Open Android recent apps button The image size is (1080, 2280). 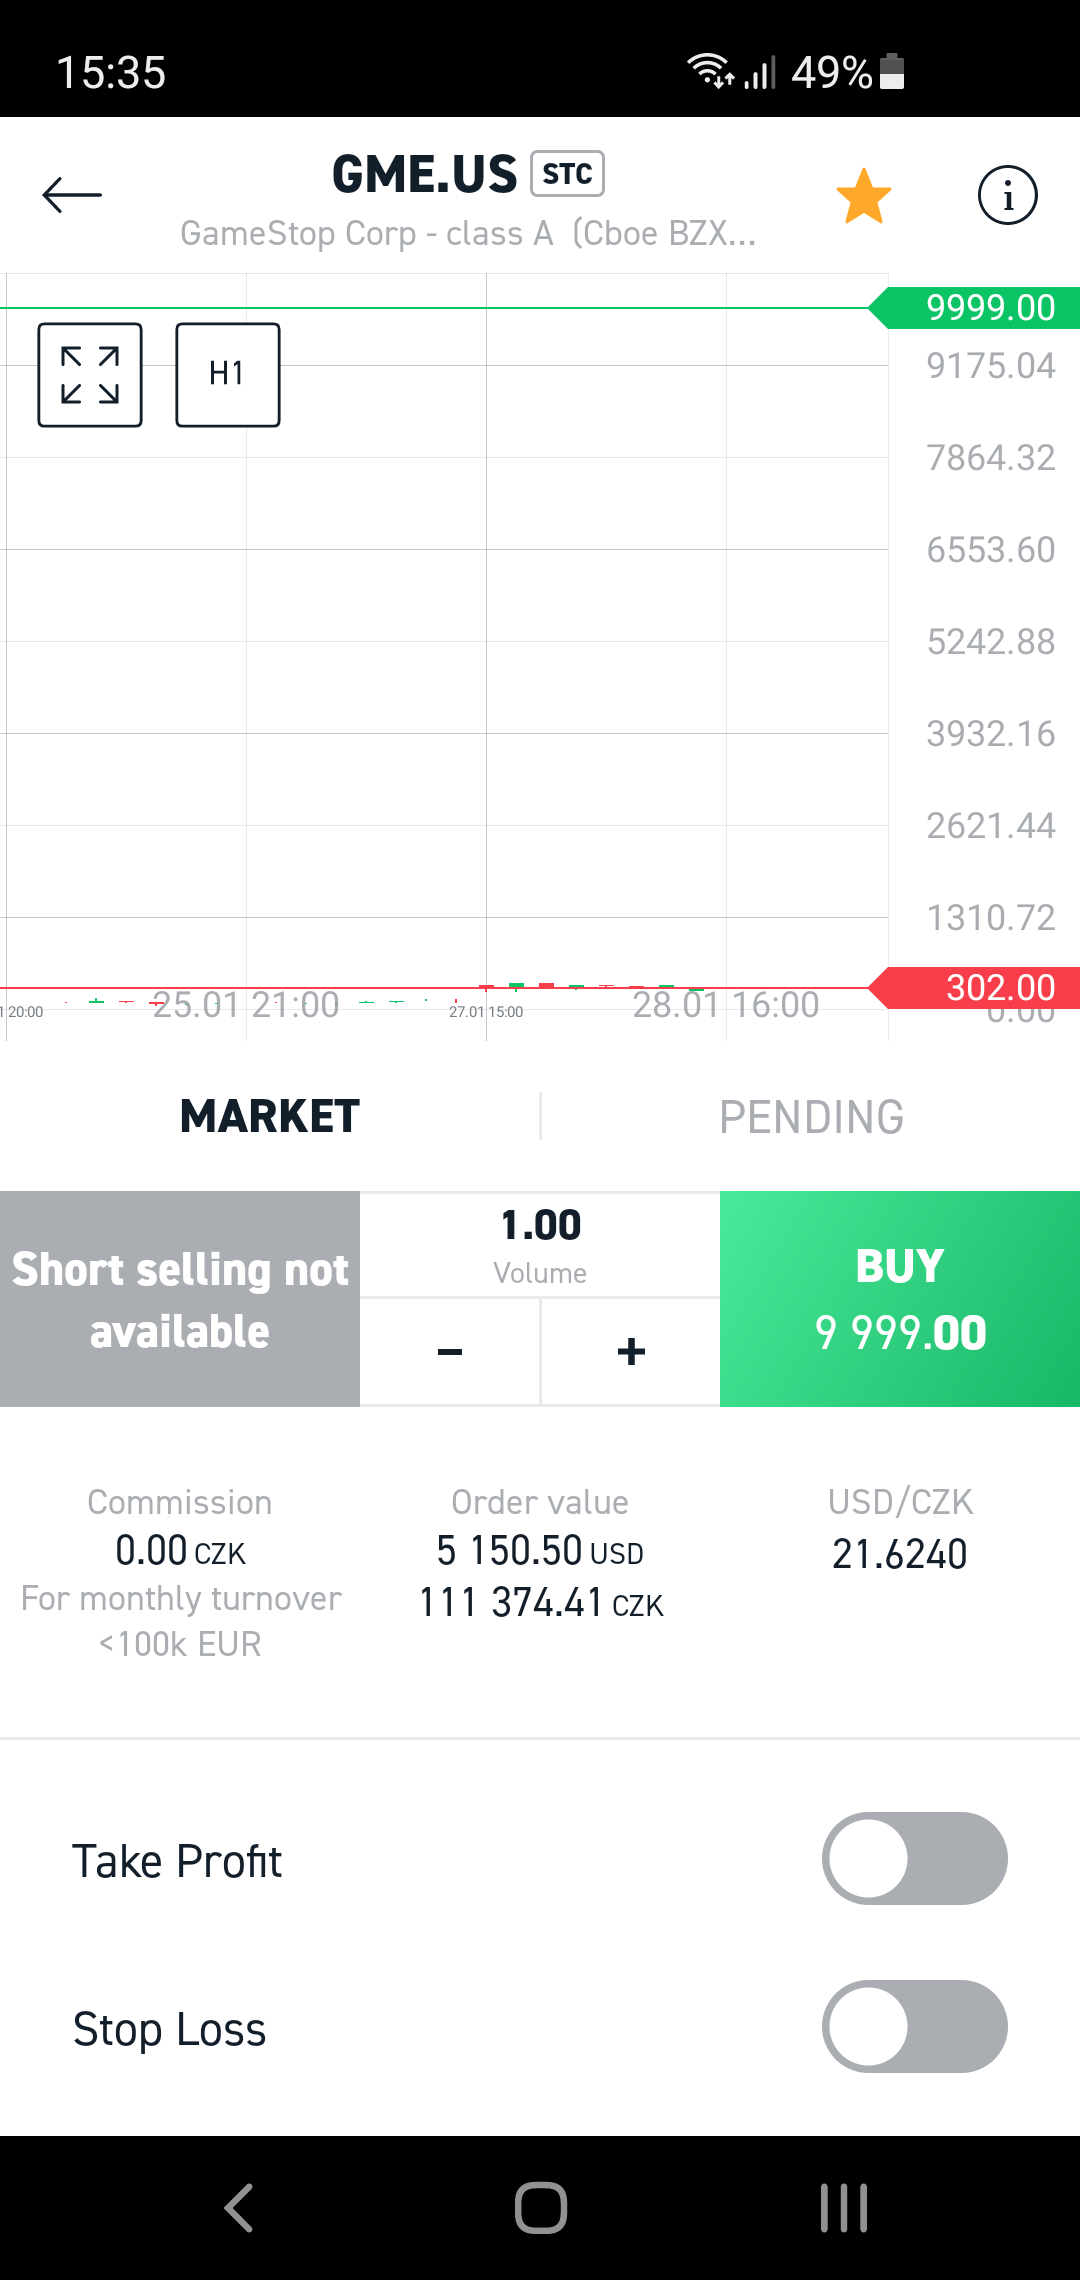(x=843, y=2208)
